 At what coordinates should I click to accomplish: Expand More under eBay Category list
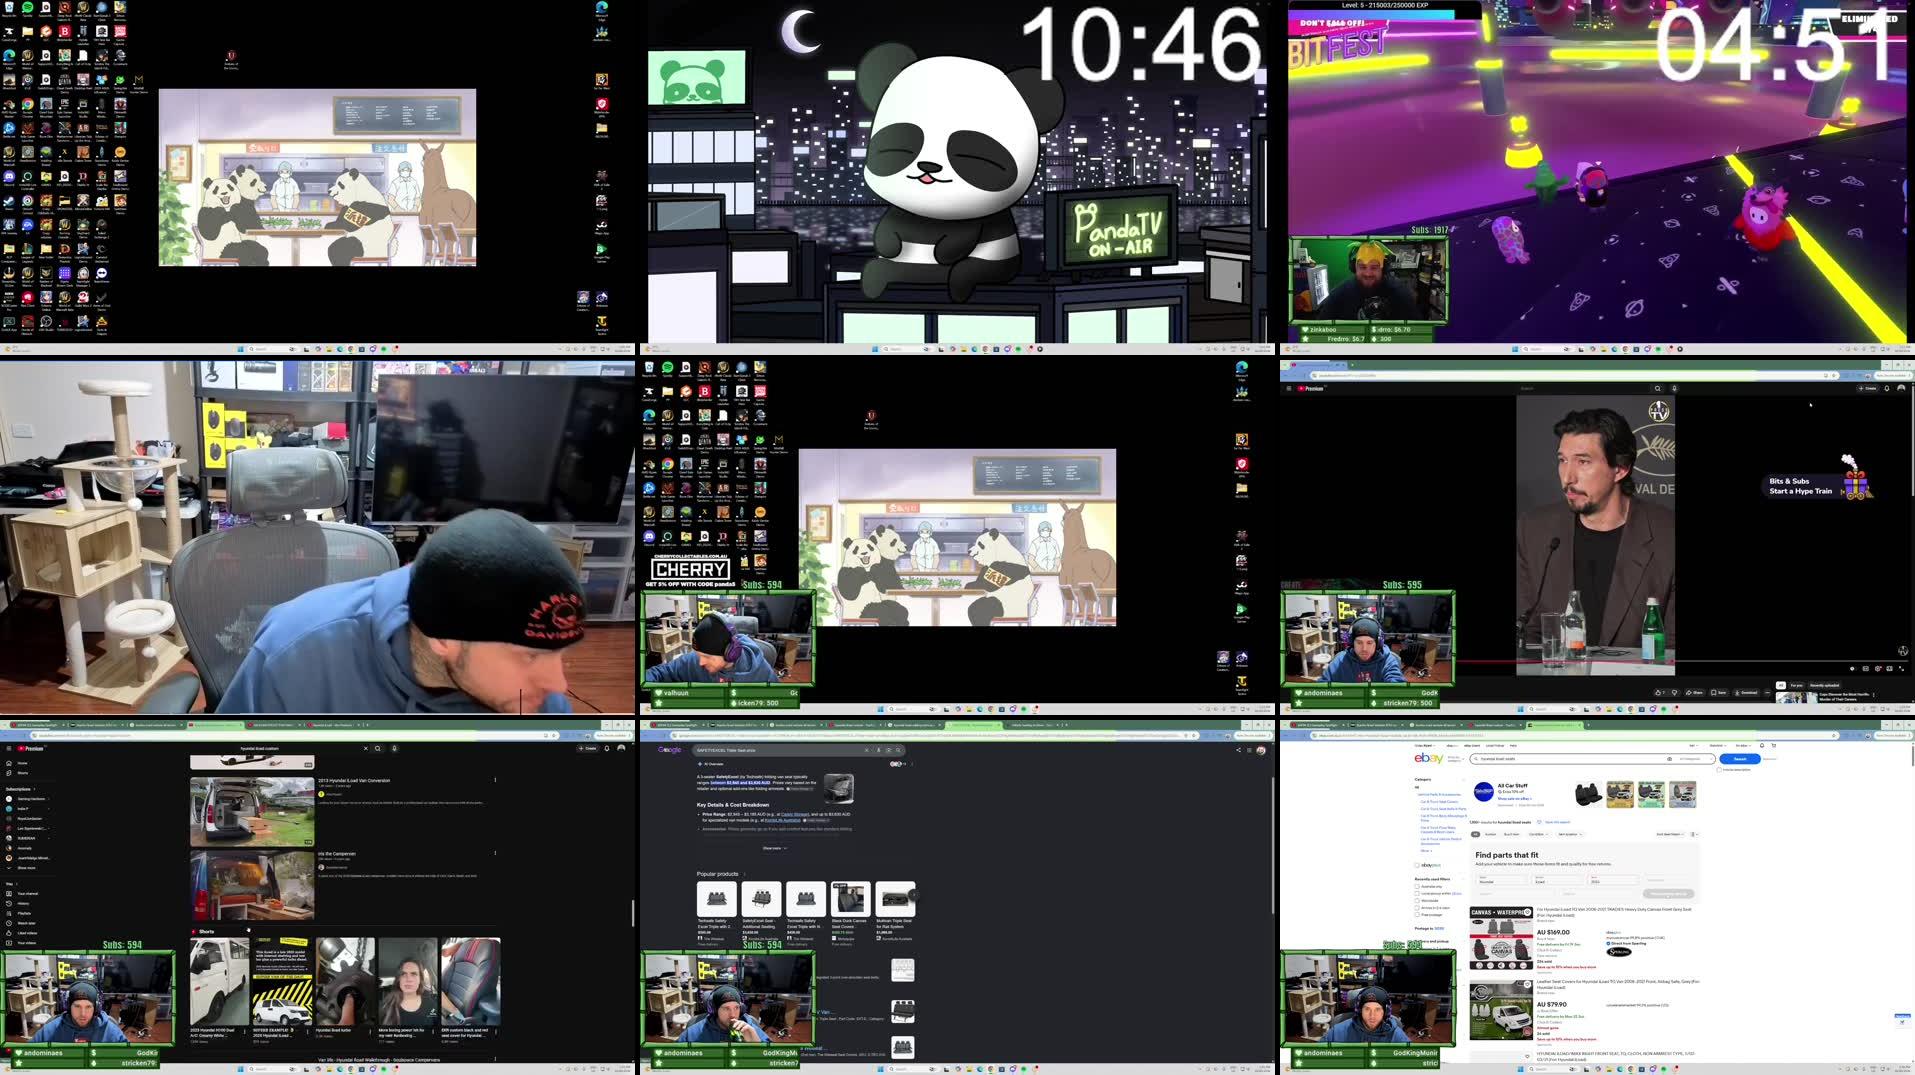(1426, 851)
